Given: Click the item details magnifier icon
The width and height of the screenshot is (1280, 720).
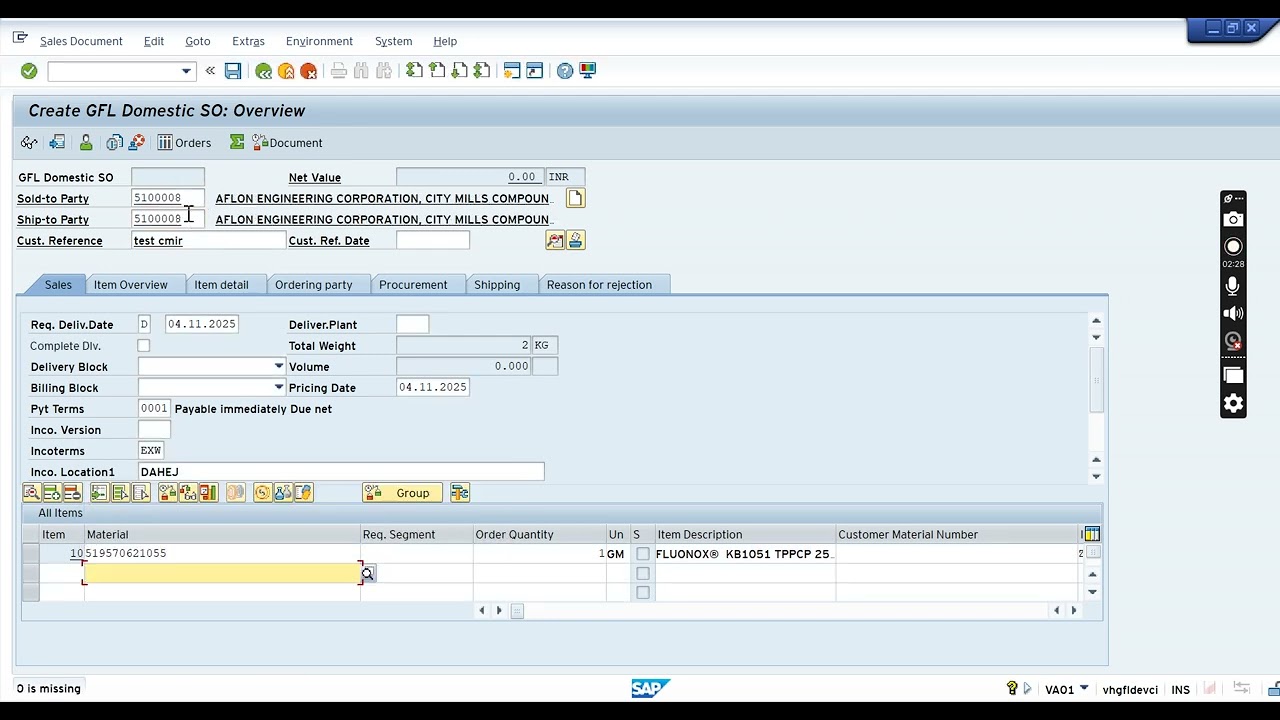Looking at the screenshot, I should coord(31,493).
